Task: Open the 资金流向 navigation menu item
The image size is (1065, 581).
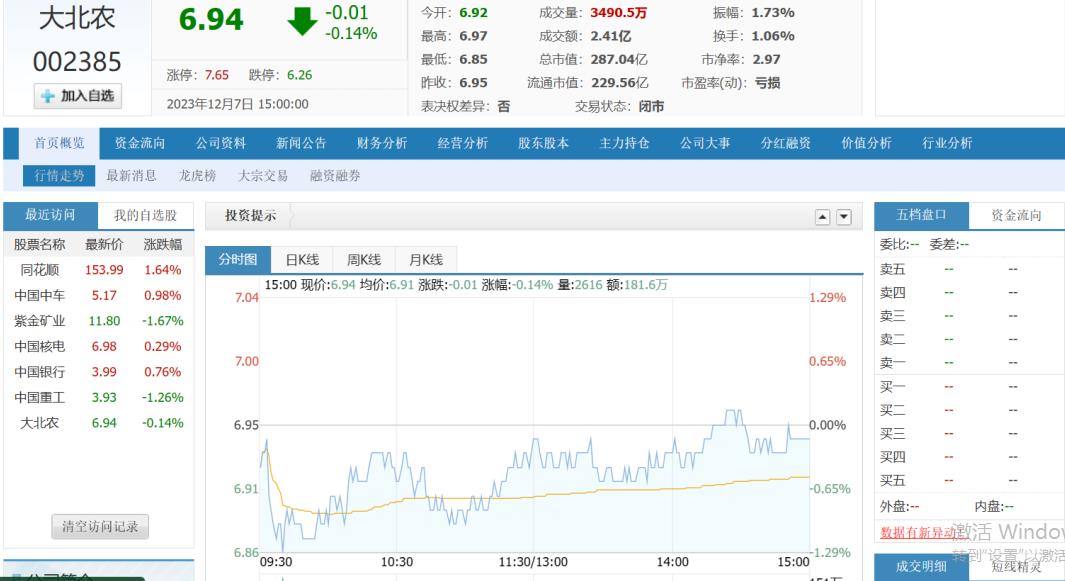Action: (140, 143)
